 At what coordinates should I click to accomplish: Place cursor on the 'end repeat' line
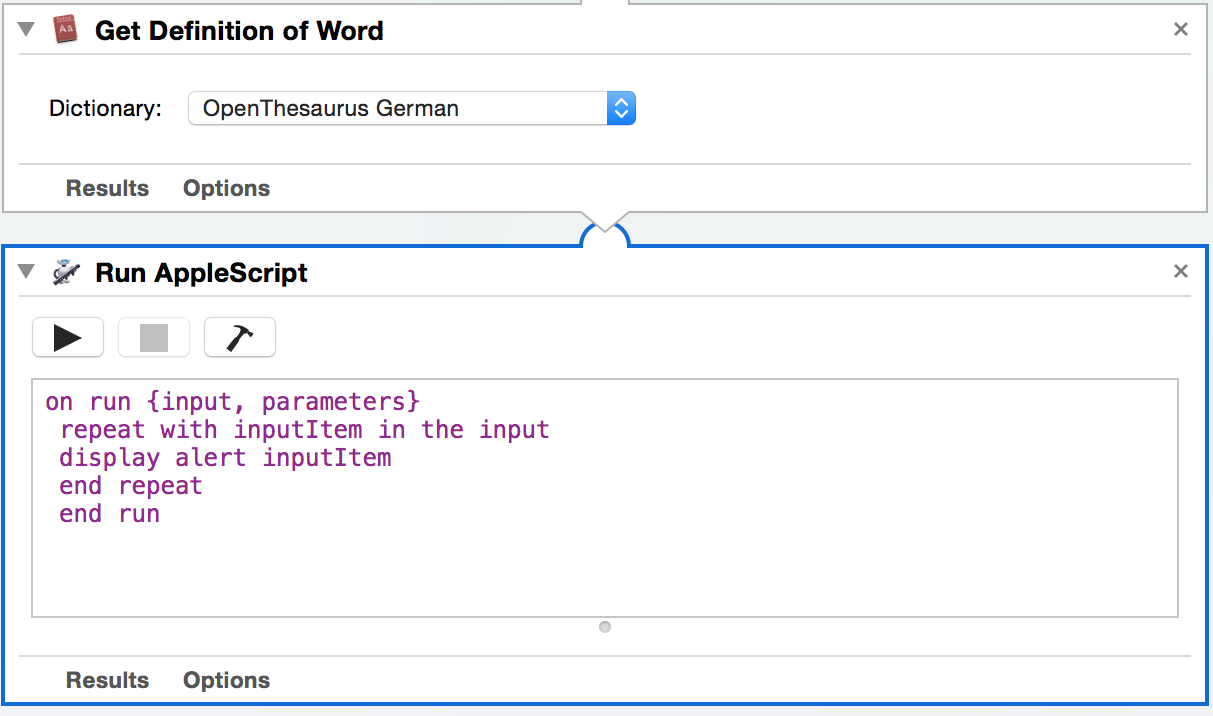point(131,486)
